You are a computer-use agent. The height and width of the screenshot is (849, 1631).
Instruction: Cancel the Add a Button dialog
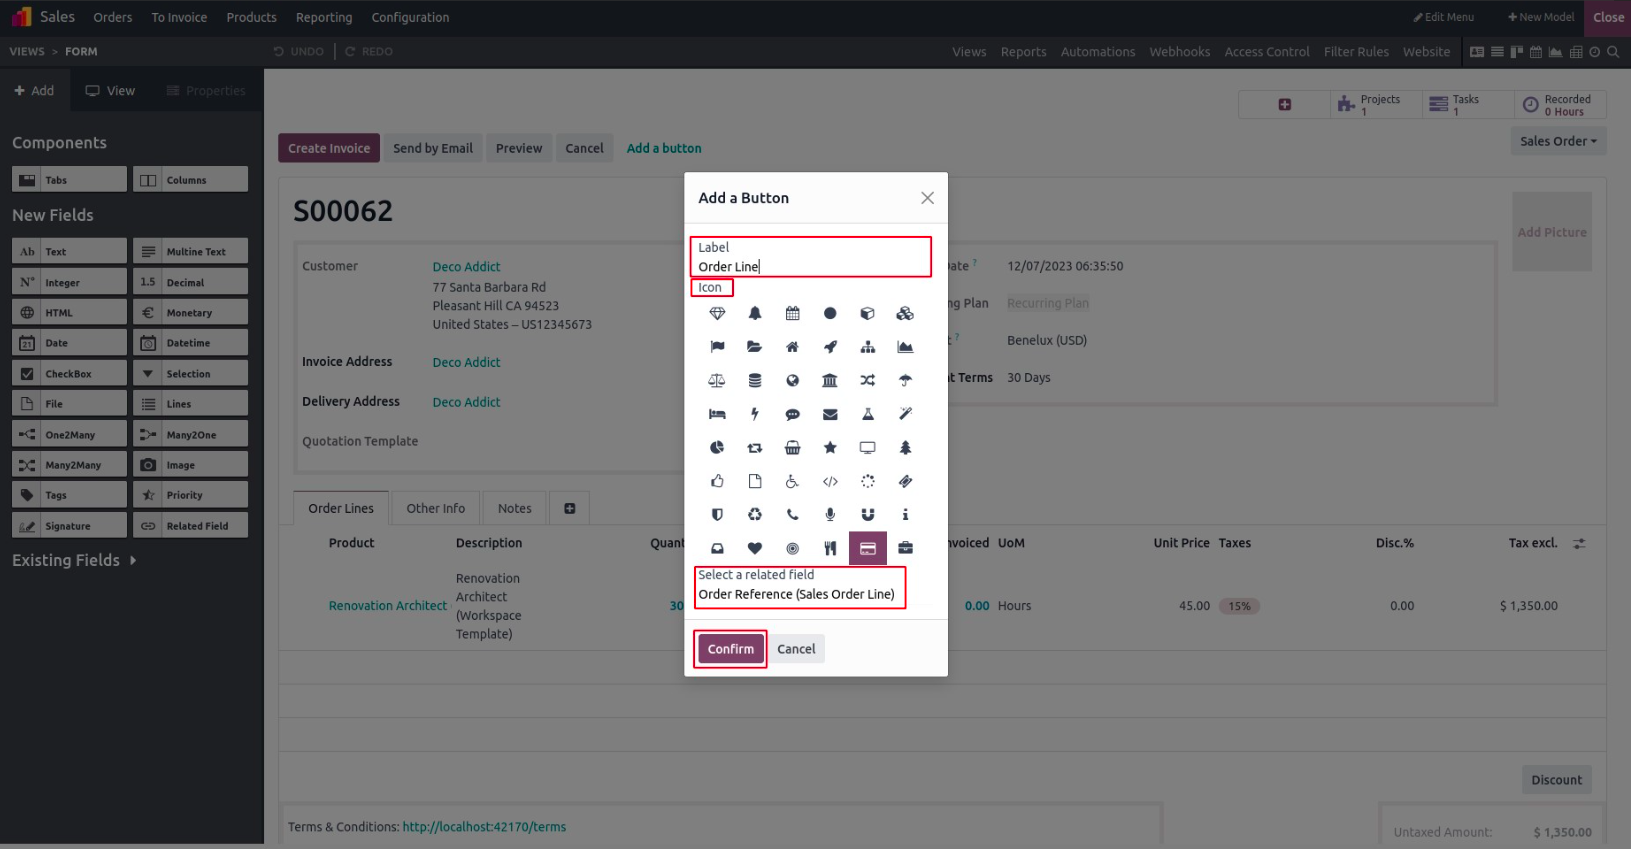pos(796,649)
